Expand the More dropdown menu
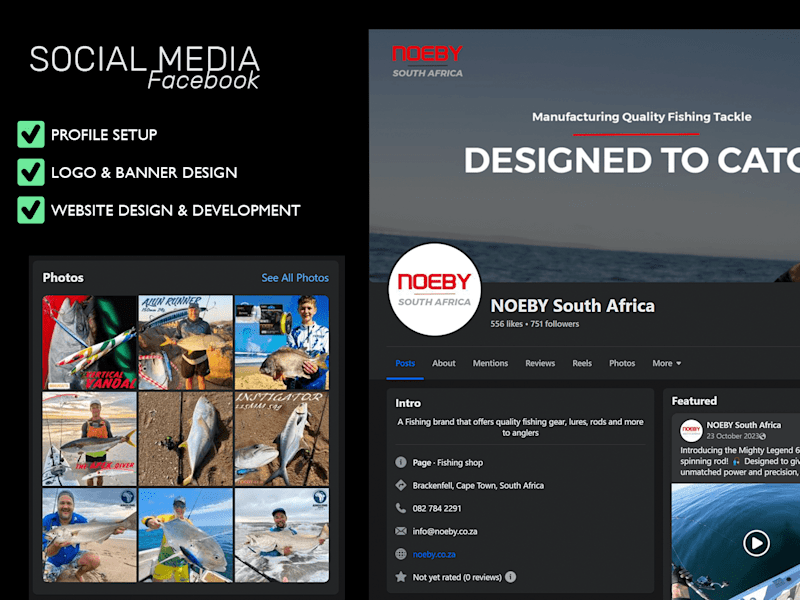The height and width of the screenshot is (600, 800). pos(666,363)
